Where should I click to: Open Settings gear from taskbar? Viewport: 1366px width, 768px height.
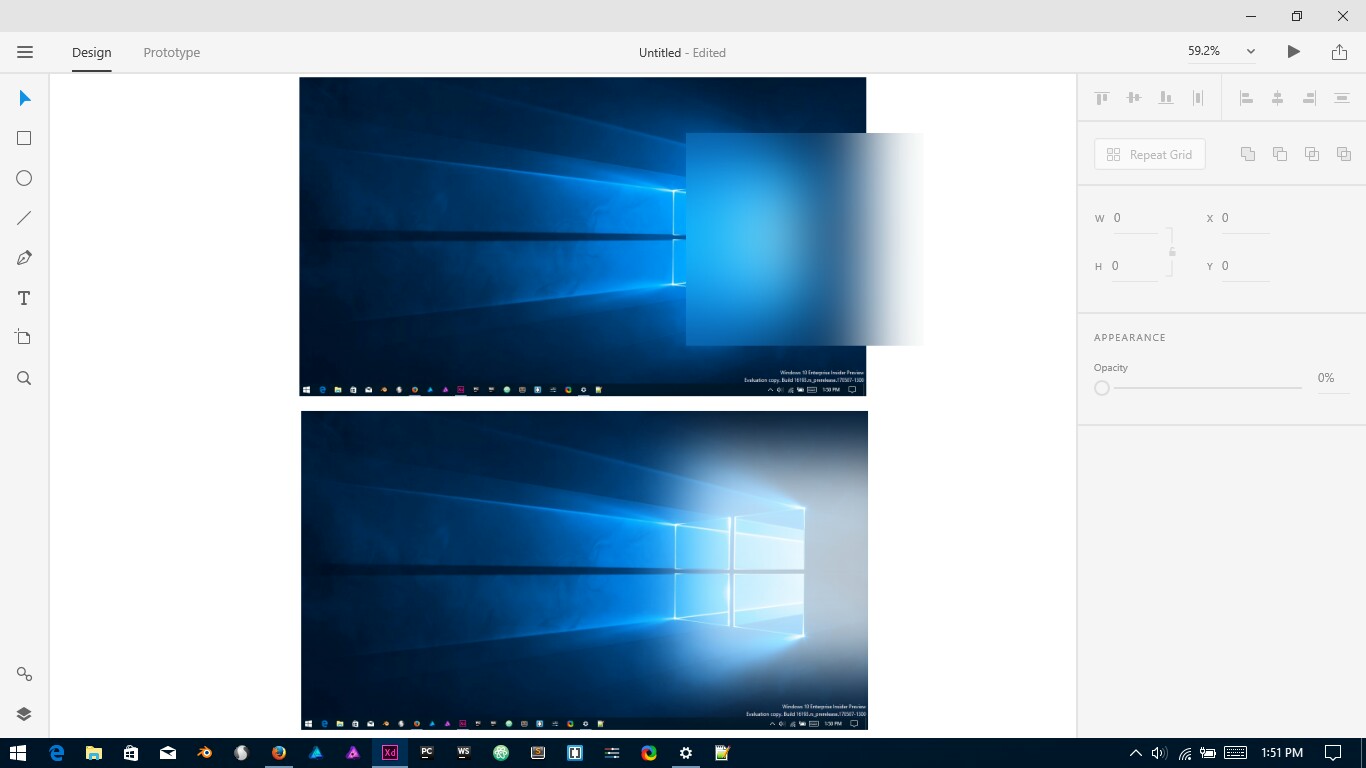point(686,753)
